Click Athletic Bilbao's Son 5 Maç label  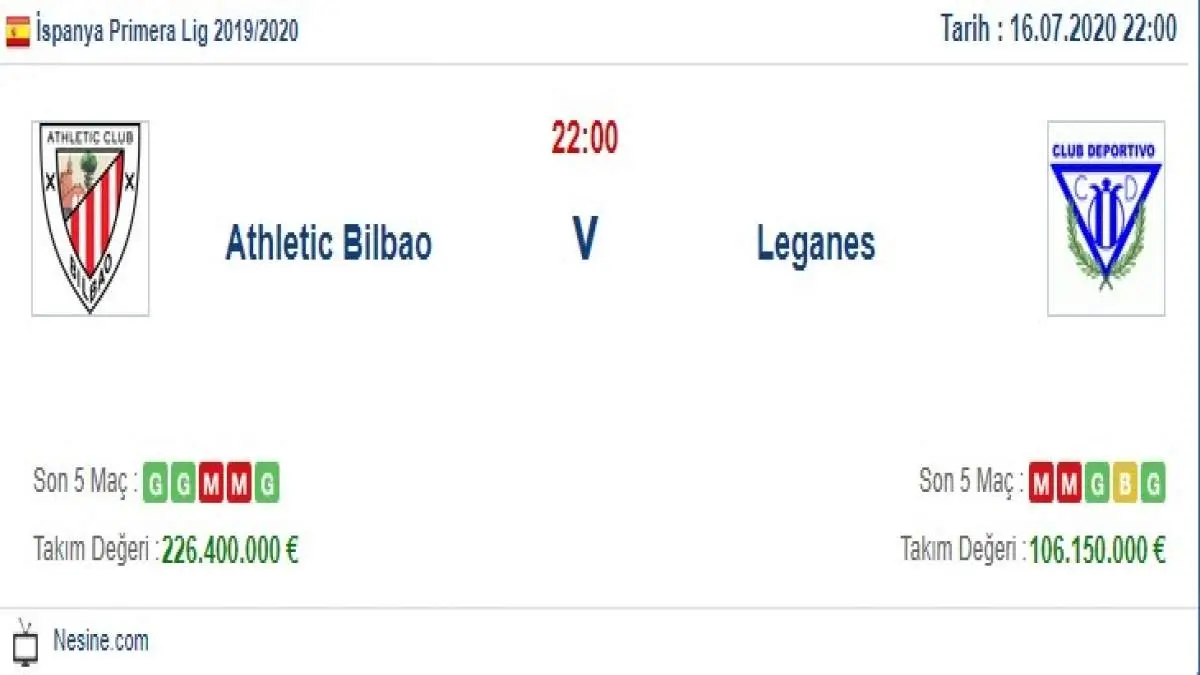click(x=84, y=482)
